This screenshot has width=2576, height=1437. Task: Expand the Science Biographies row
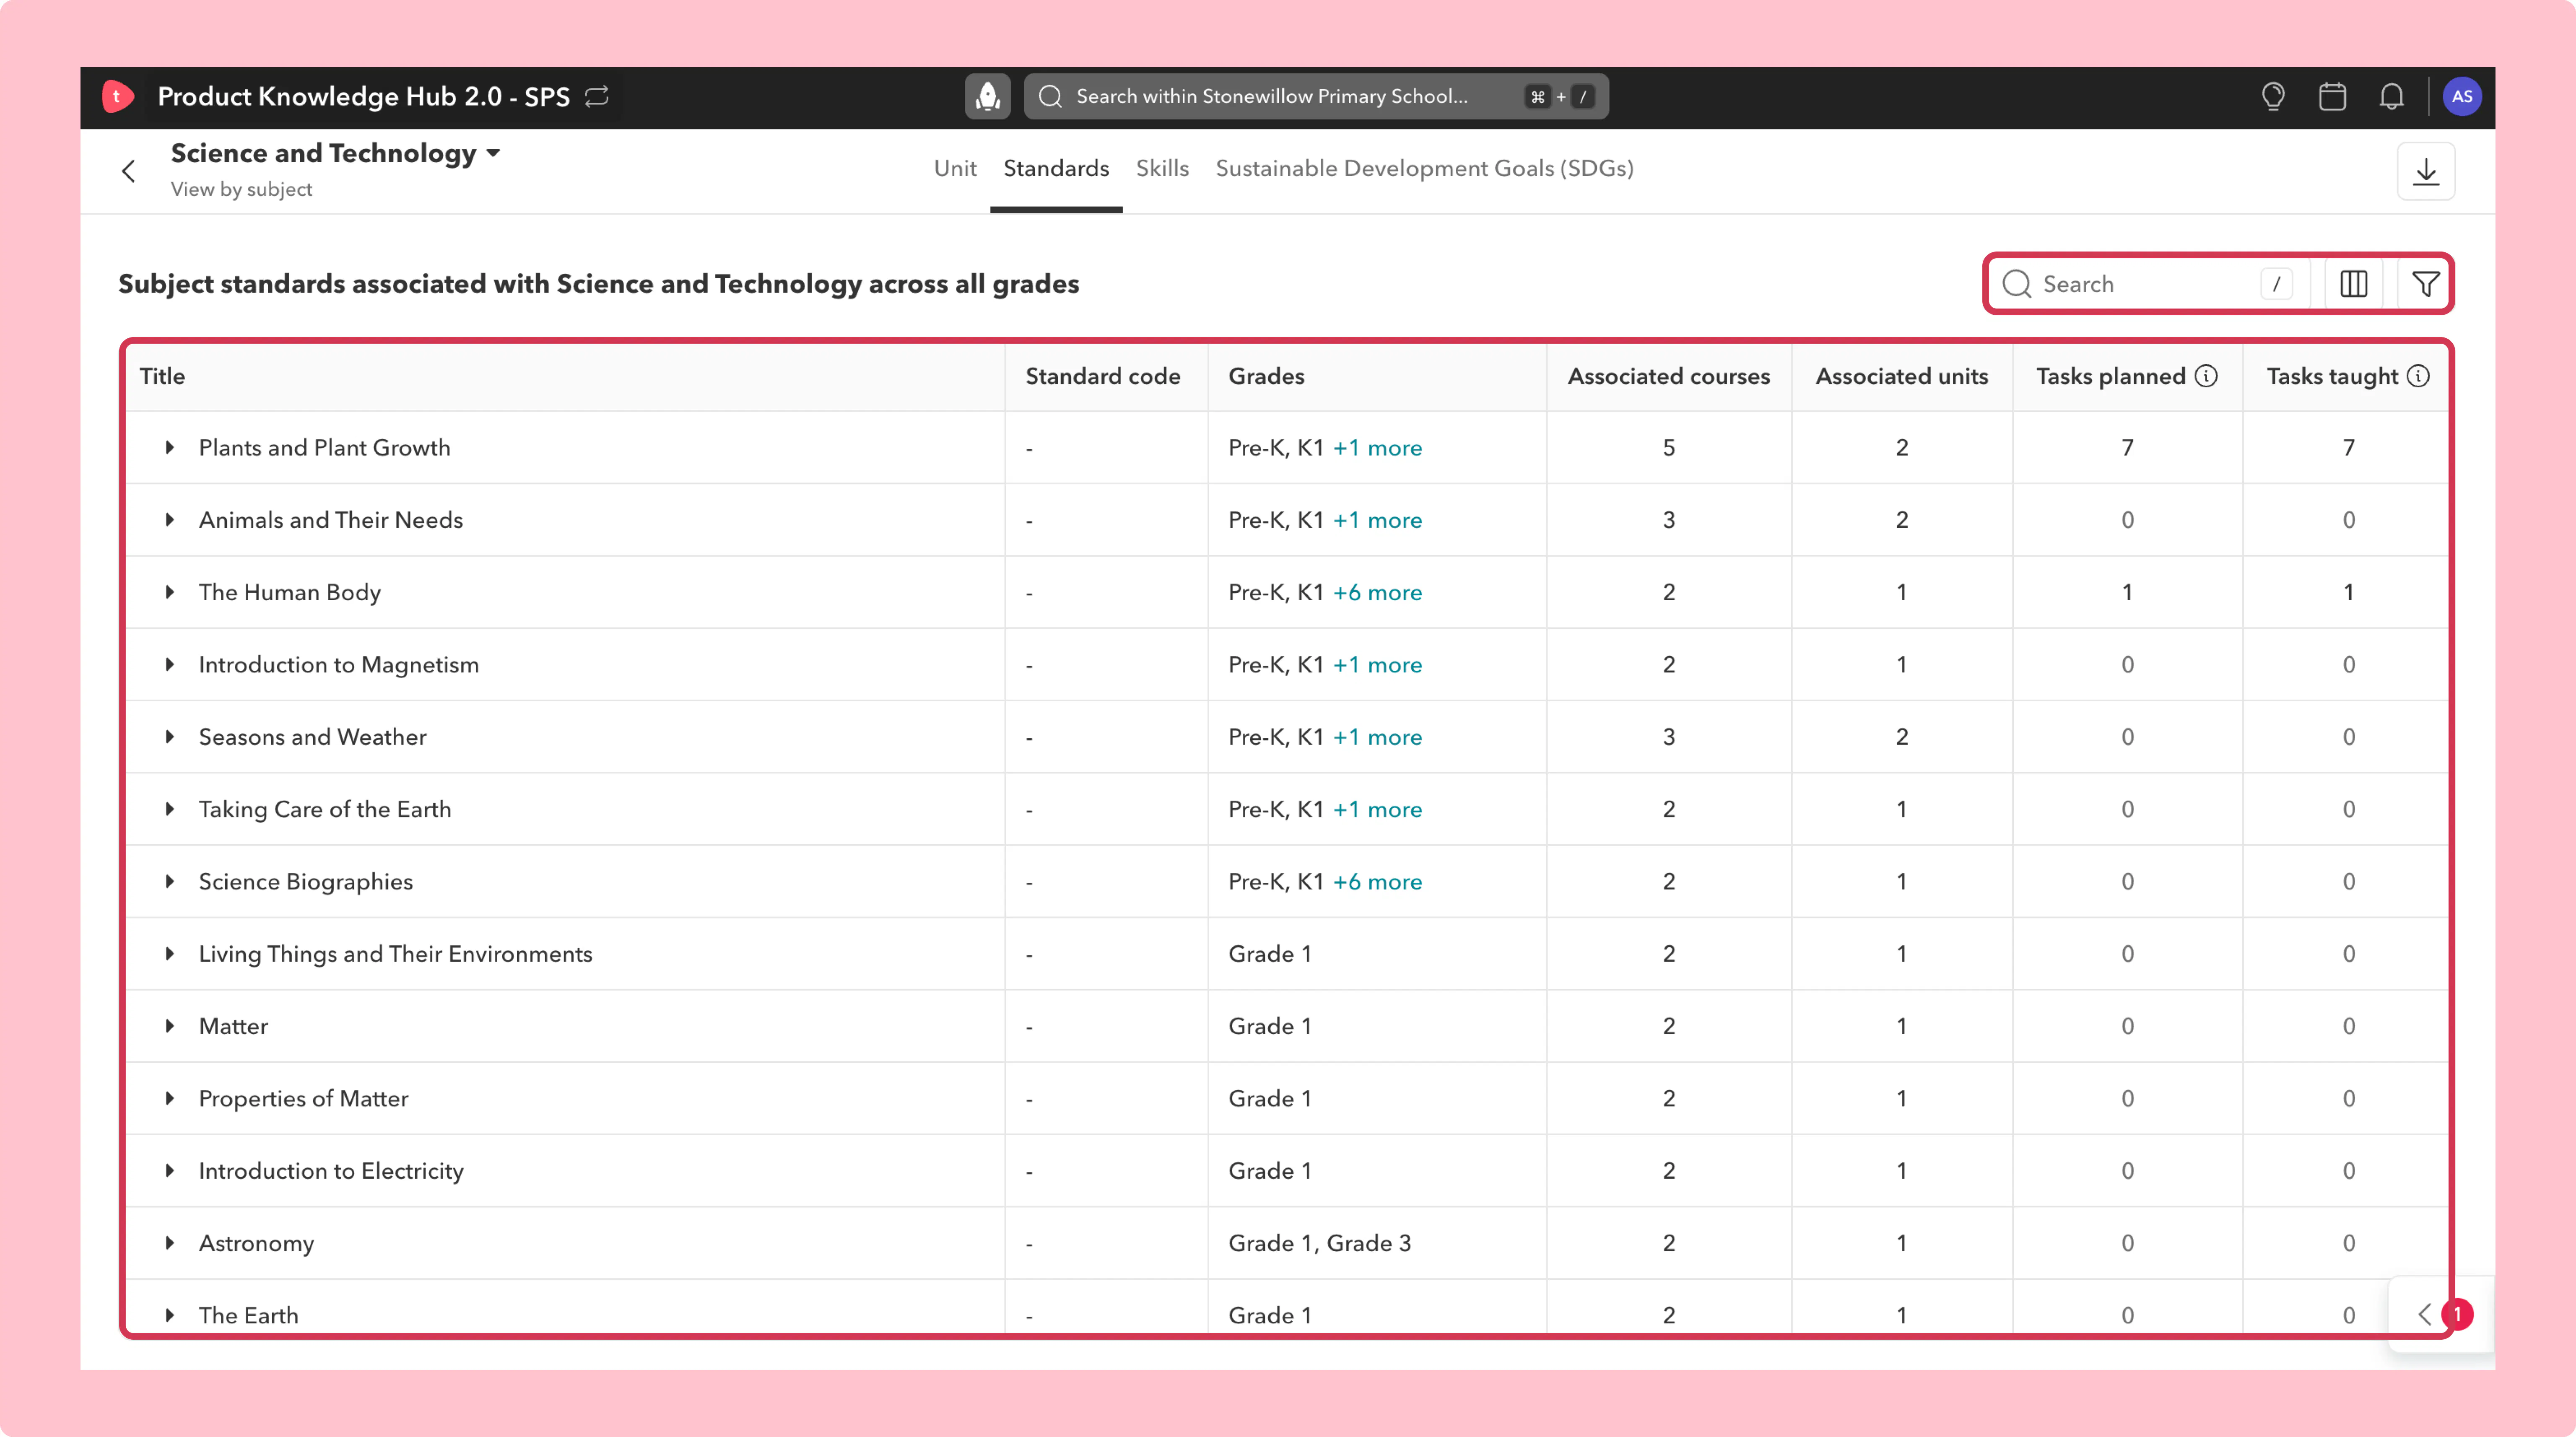point(170,882)
